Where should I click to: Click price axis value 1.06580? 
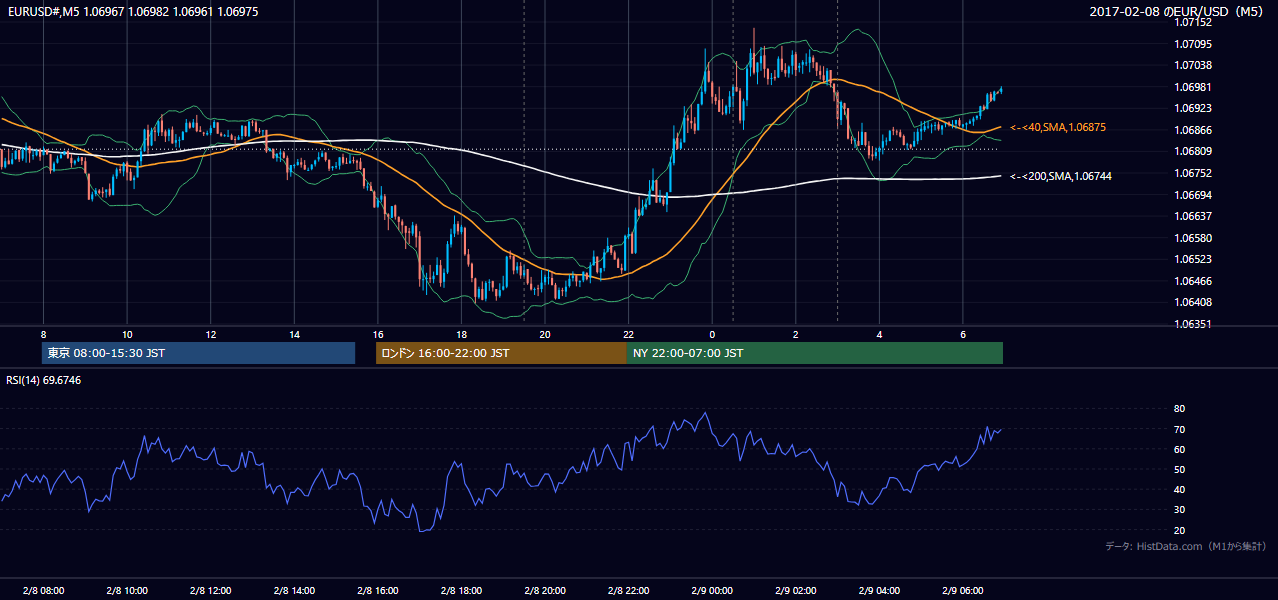tap(1194, 238)
